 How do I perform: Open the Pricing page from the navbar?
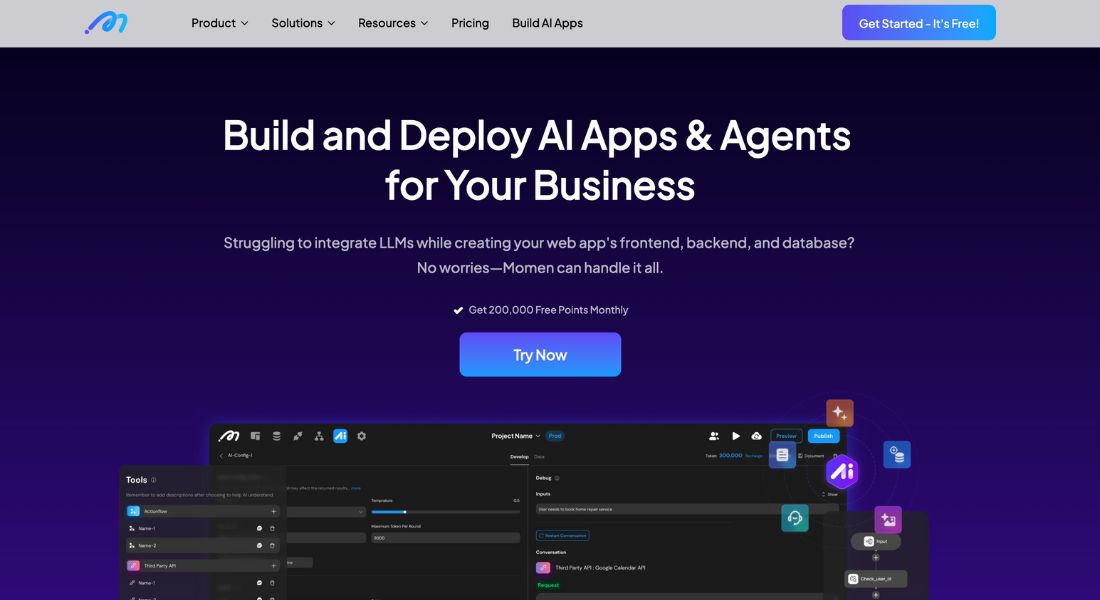[x=470, y=23]
